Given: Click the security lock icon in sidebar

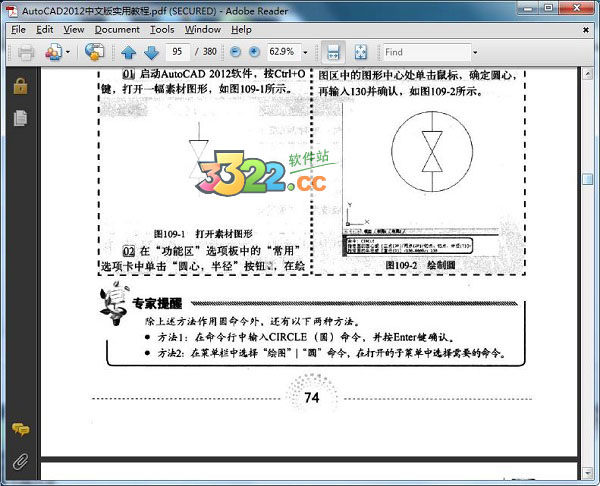Looking at the screenshot, I should click(20, 86).
